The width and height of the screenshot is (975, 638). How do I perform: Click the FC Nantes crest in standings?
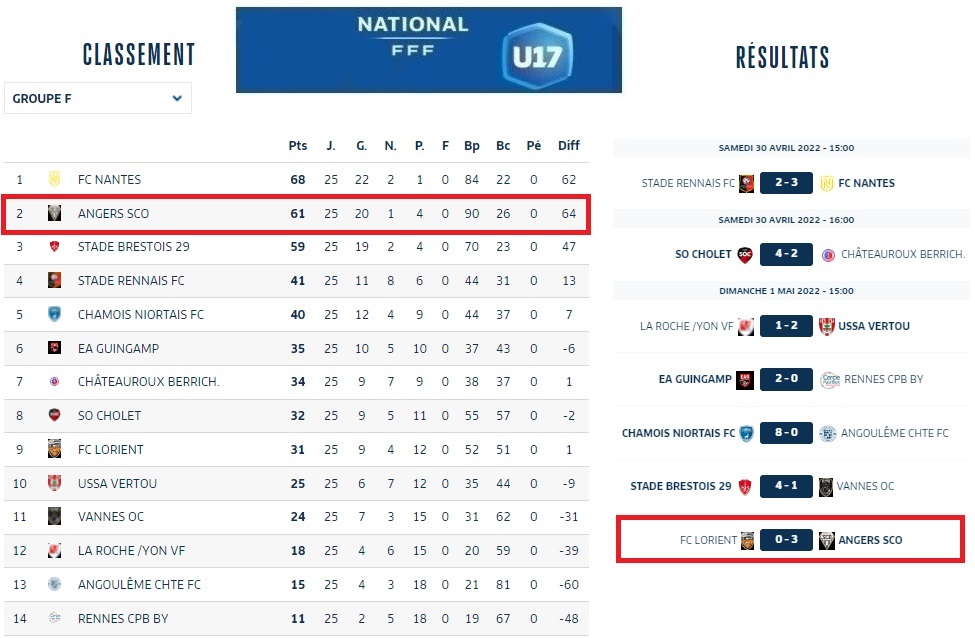(55, 180)
